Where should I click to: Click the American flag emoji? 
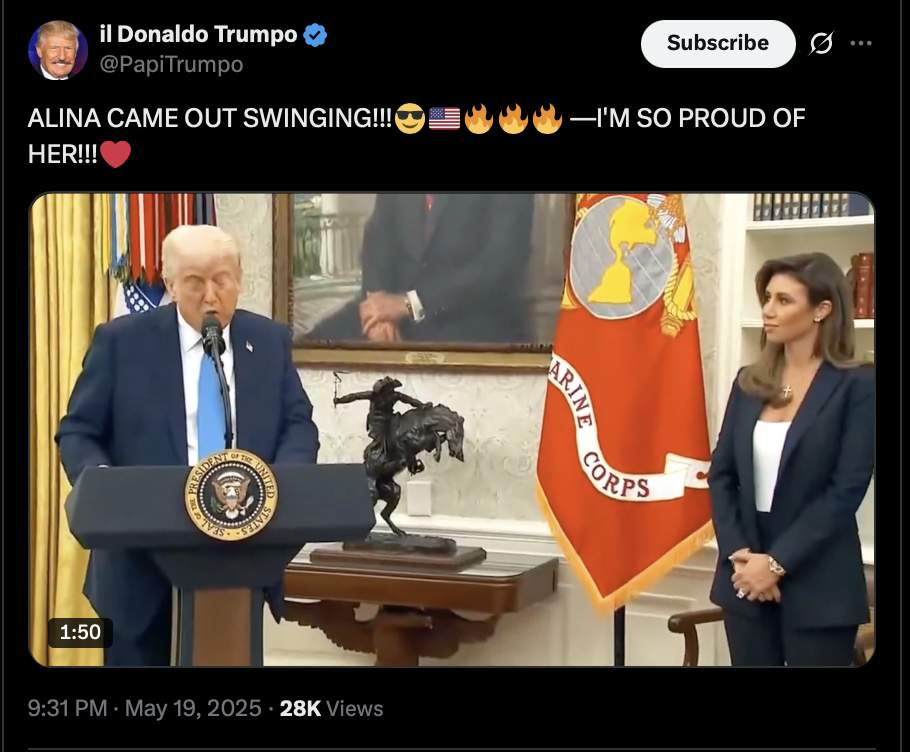tap(444, 118)
